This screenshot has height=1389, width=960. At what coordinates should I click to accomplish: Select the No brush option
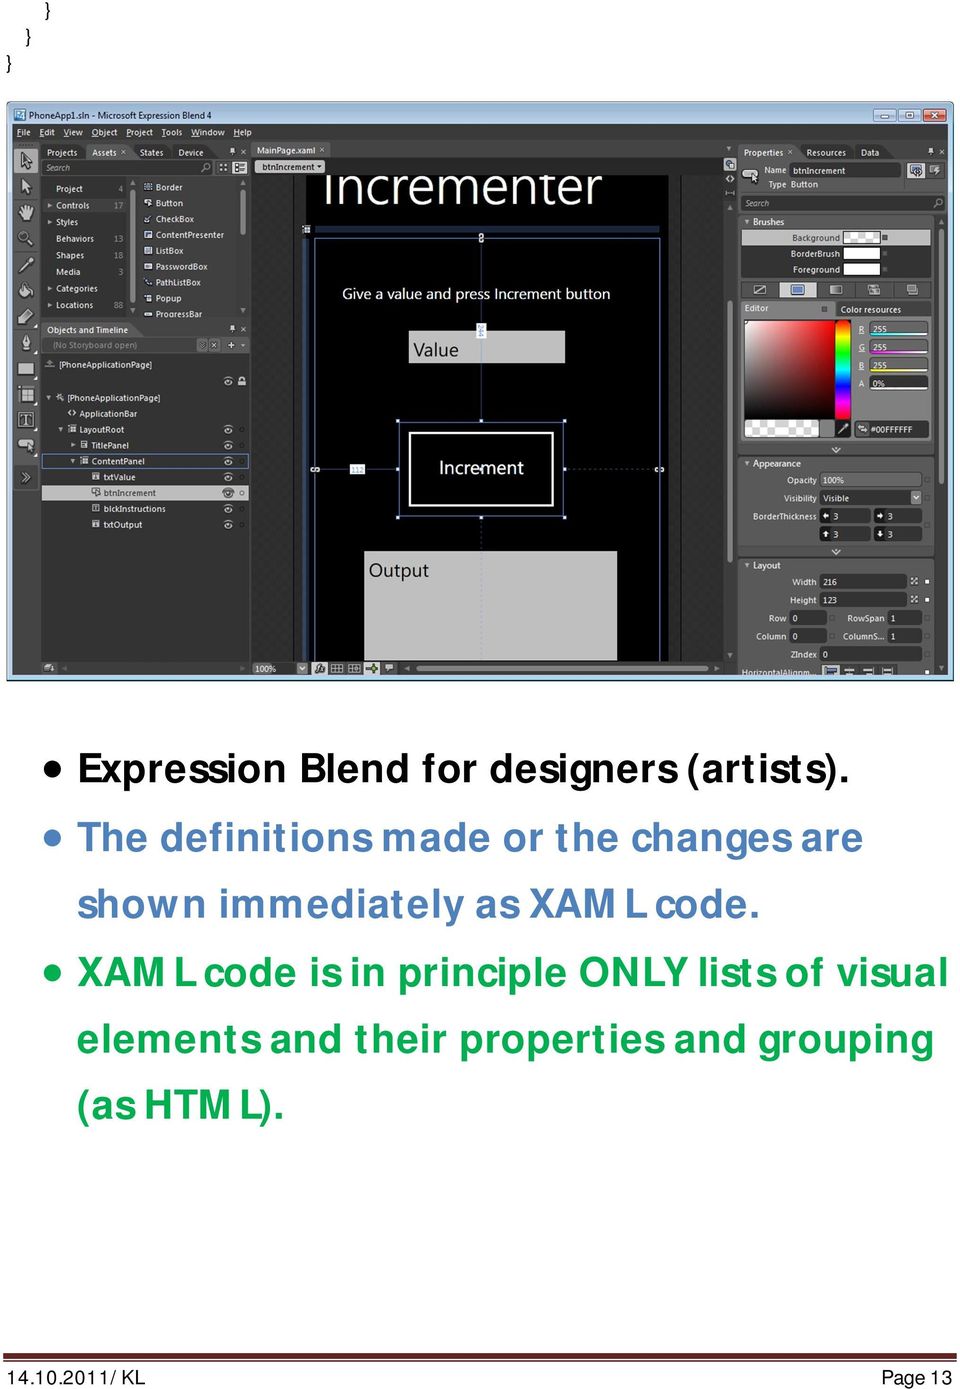click(759, 290)
